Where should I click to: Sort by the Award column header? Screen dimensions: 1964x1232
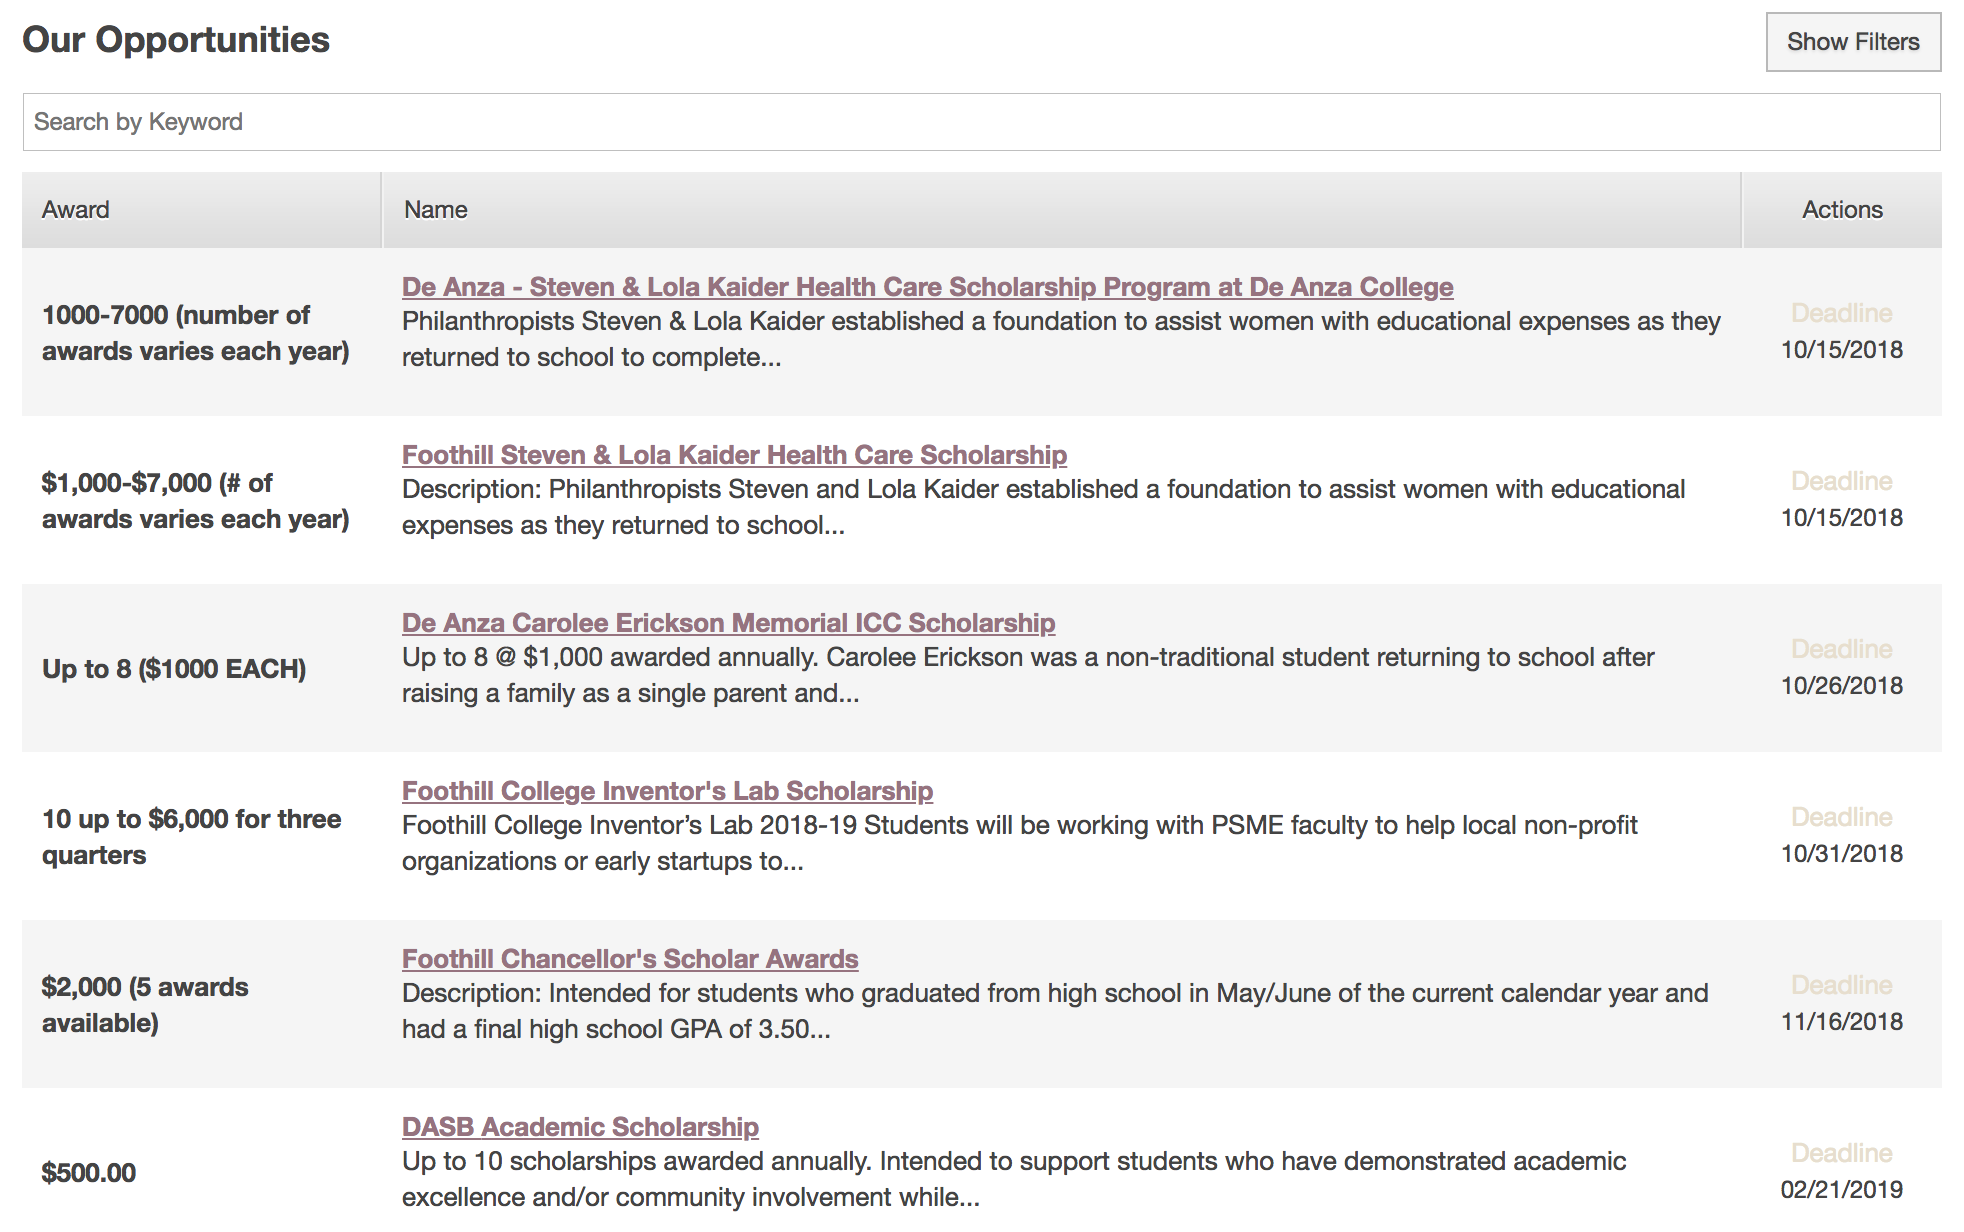(x=76, y=210)
